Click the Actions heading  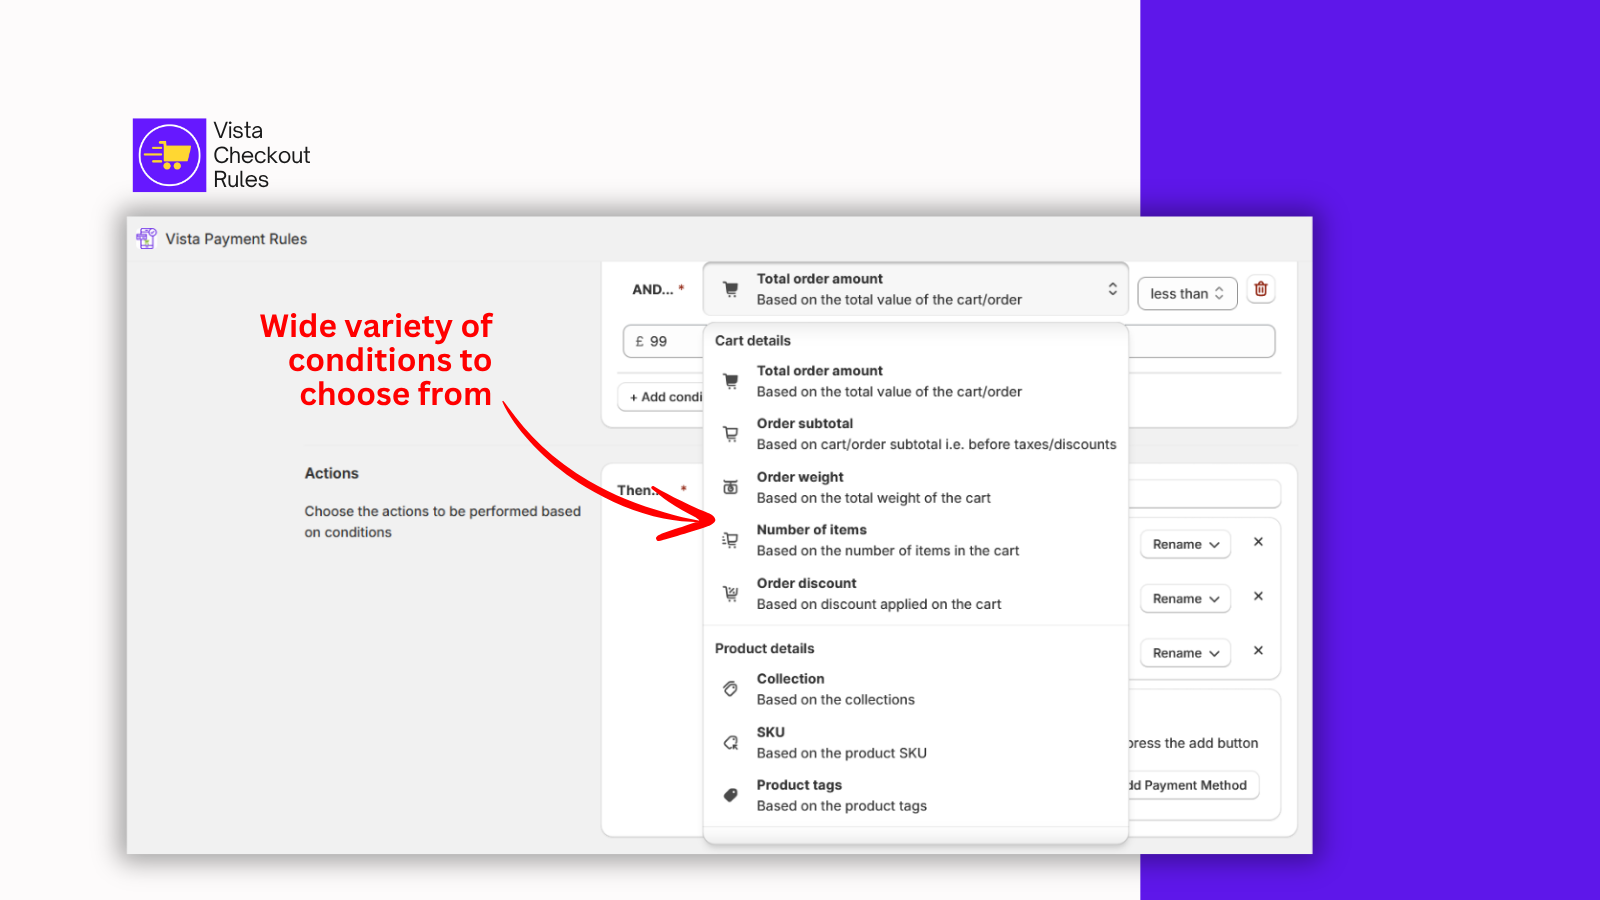point(332,473)
